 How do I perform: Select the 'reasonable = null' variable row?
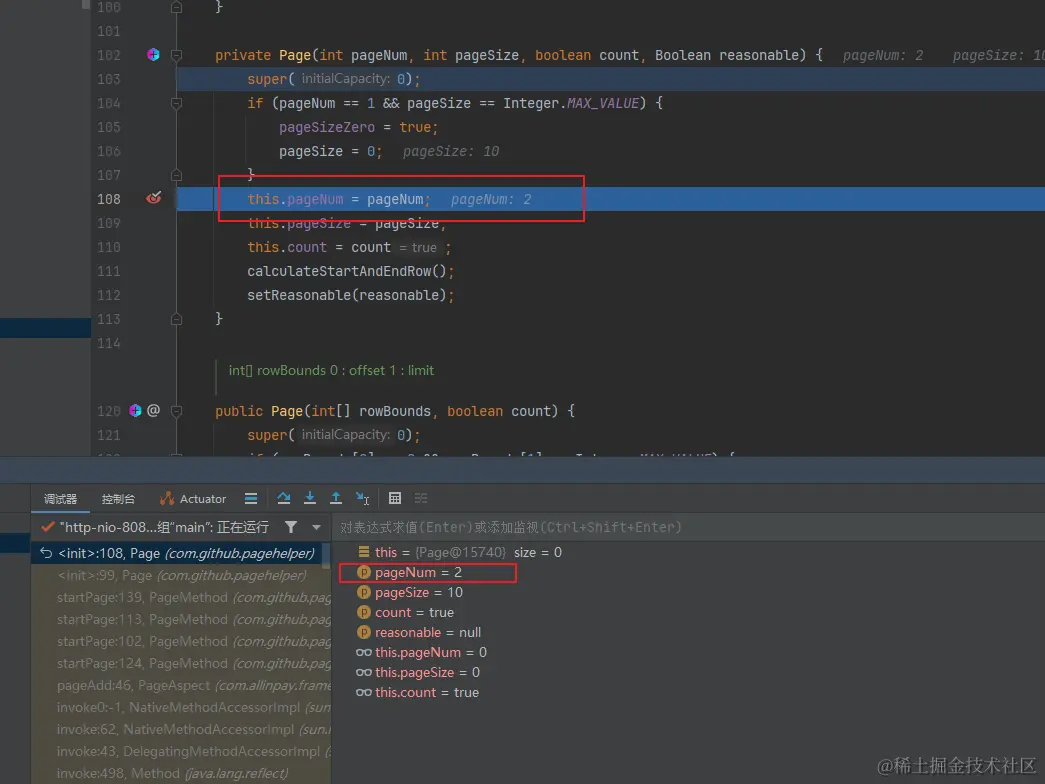688,632
